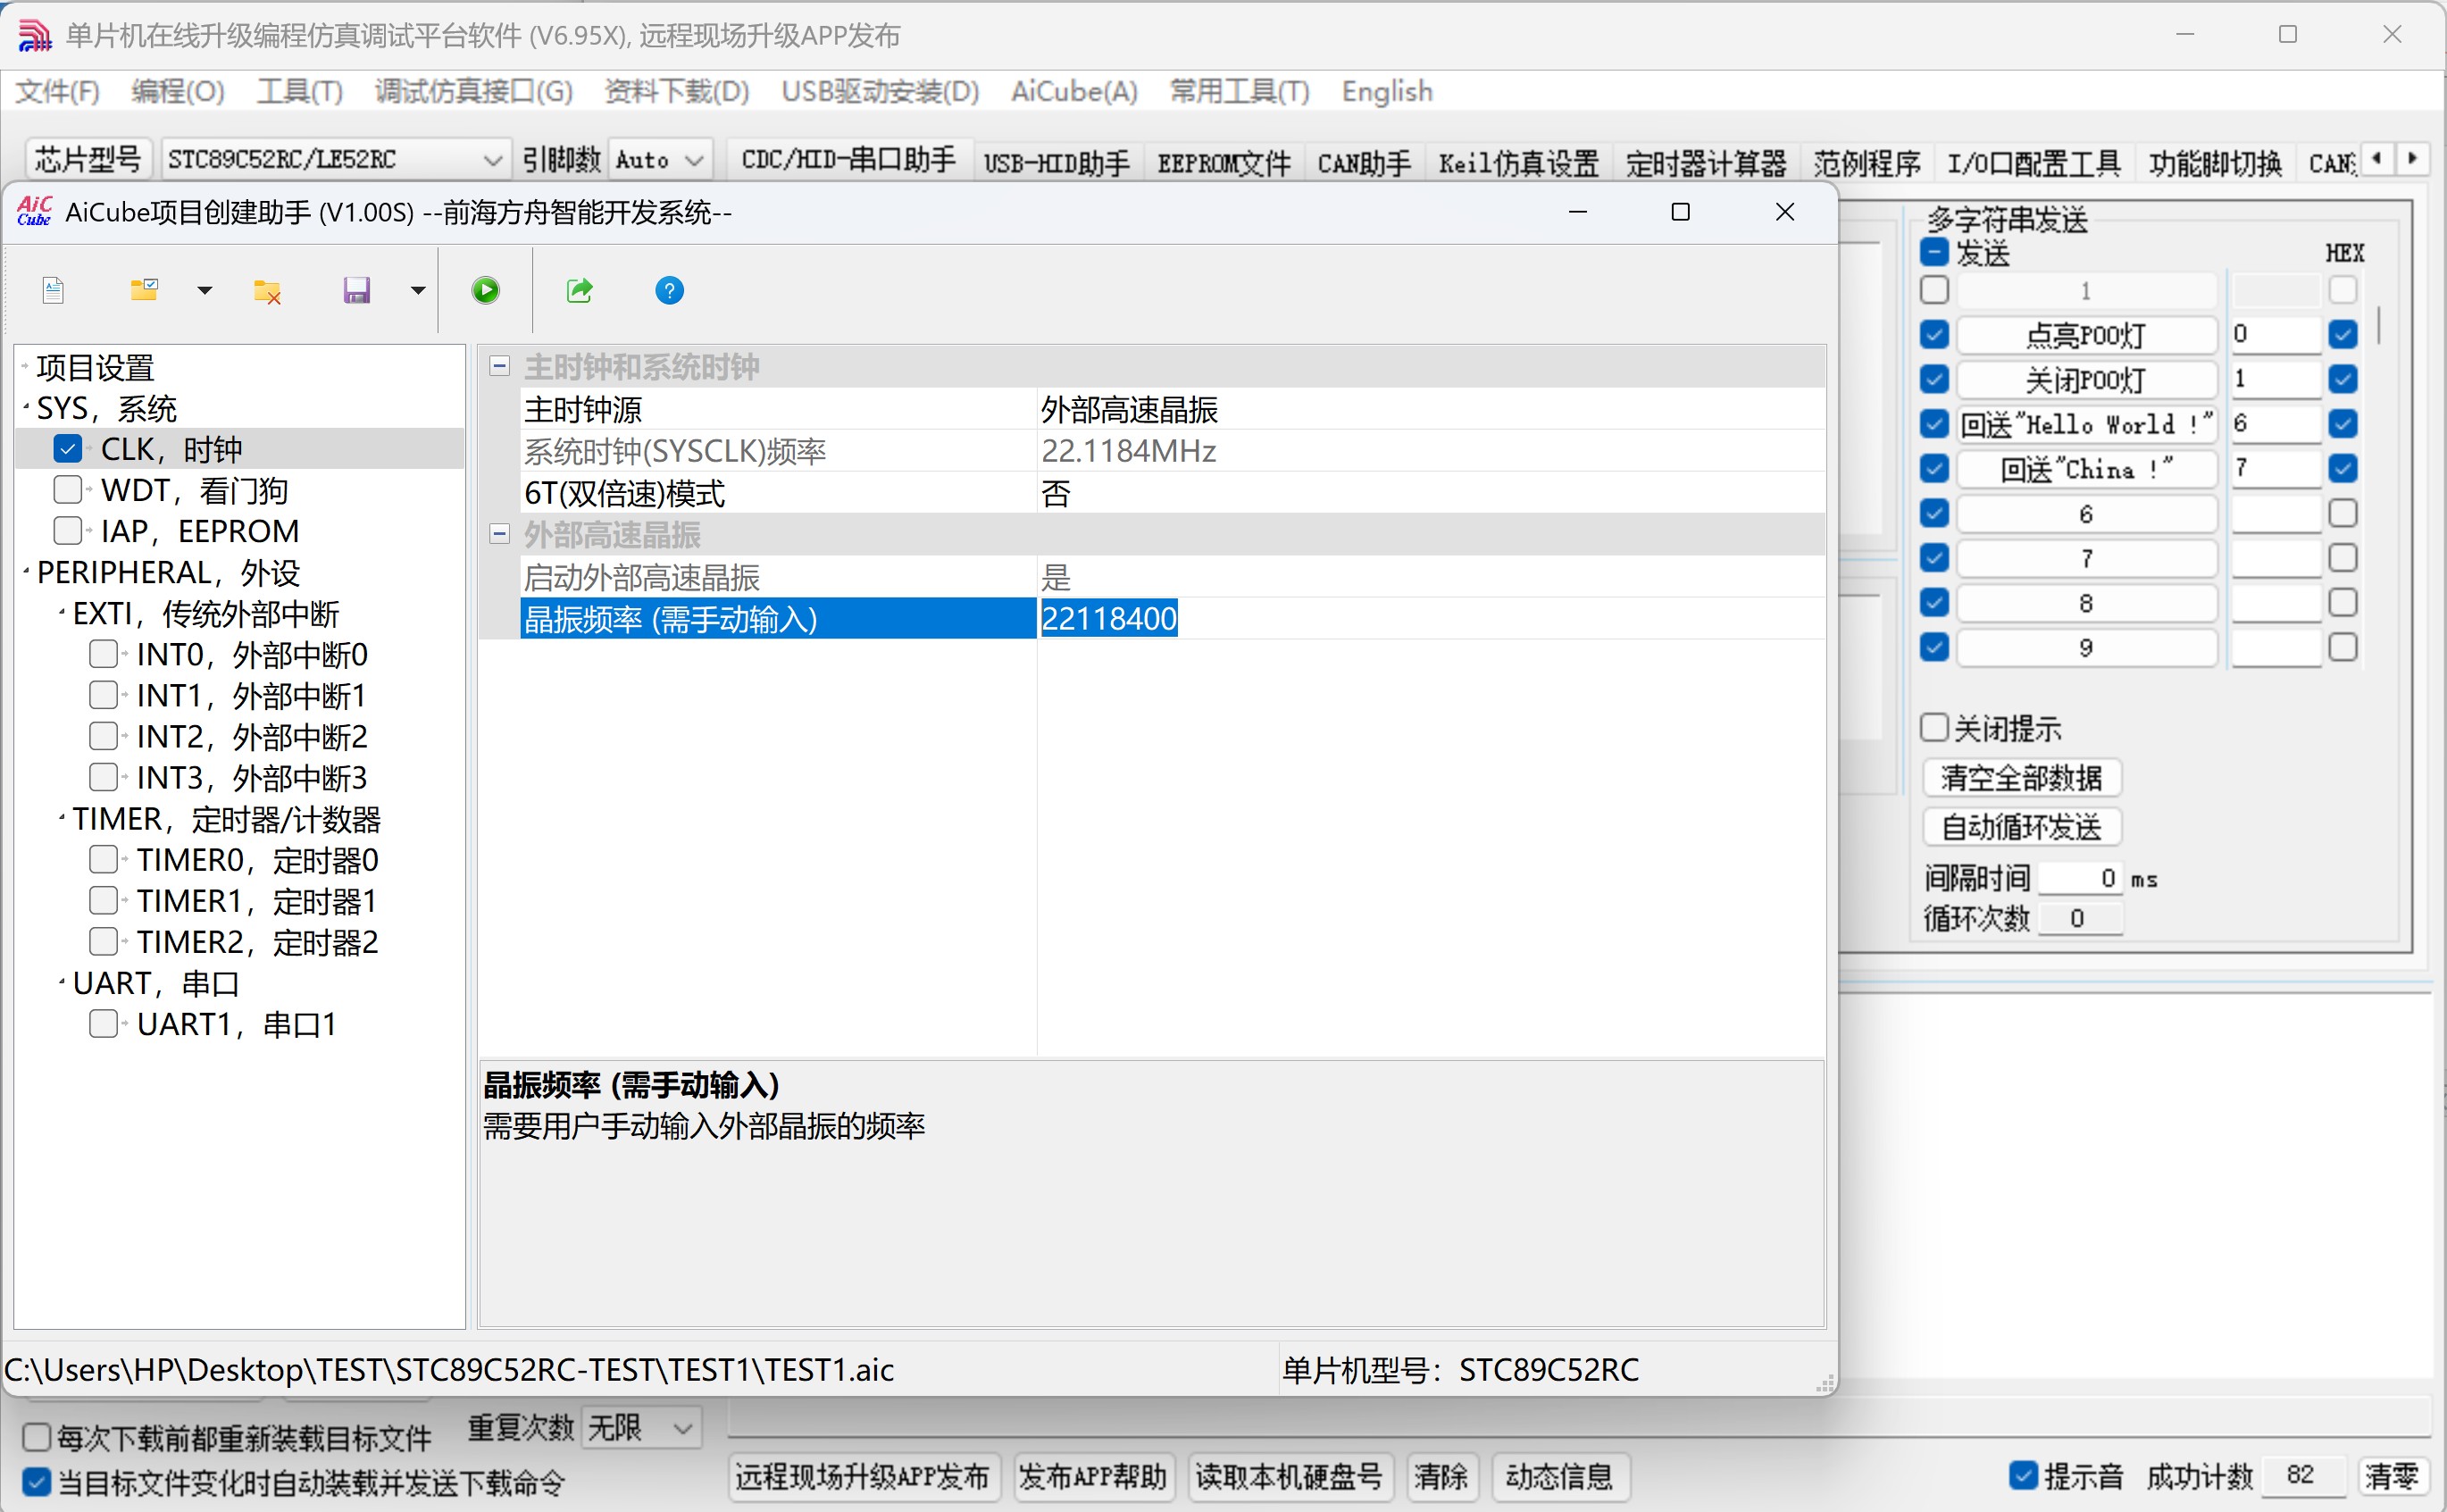2447x1512 pixels.
Task: Click the save project floppy icon
Action: coord(357,291)
